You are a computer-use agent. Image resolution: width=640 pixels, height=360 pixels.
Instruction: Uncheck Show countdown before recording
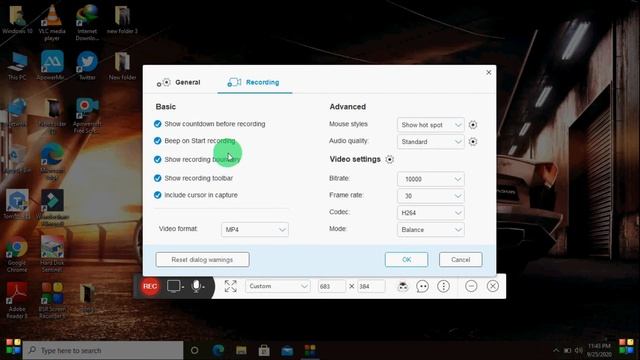click(158, 124)
